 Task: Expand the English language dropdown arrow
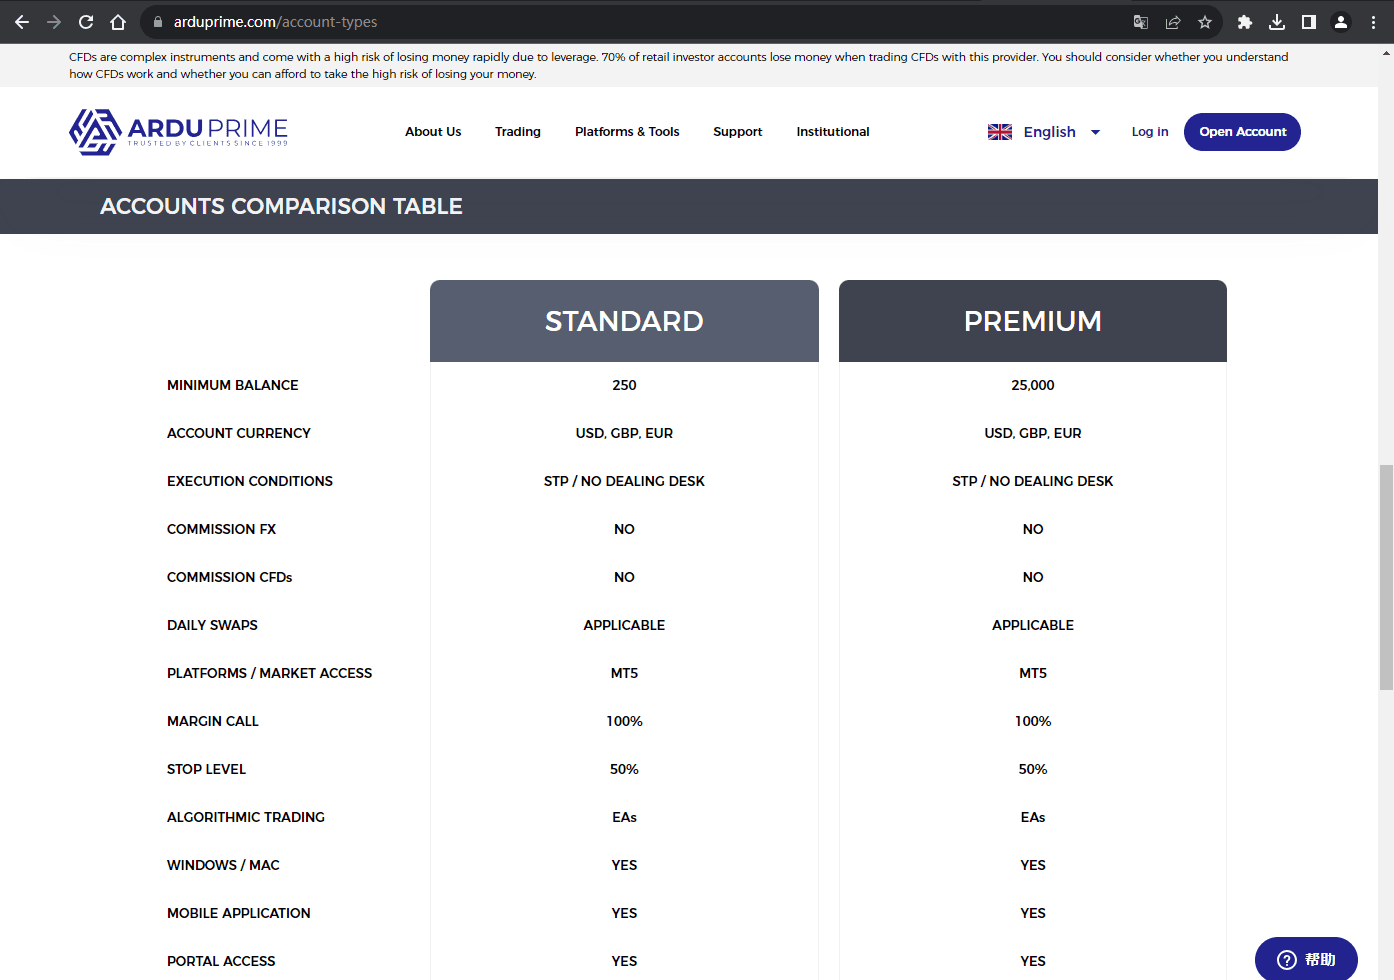pos(1095,132)
